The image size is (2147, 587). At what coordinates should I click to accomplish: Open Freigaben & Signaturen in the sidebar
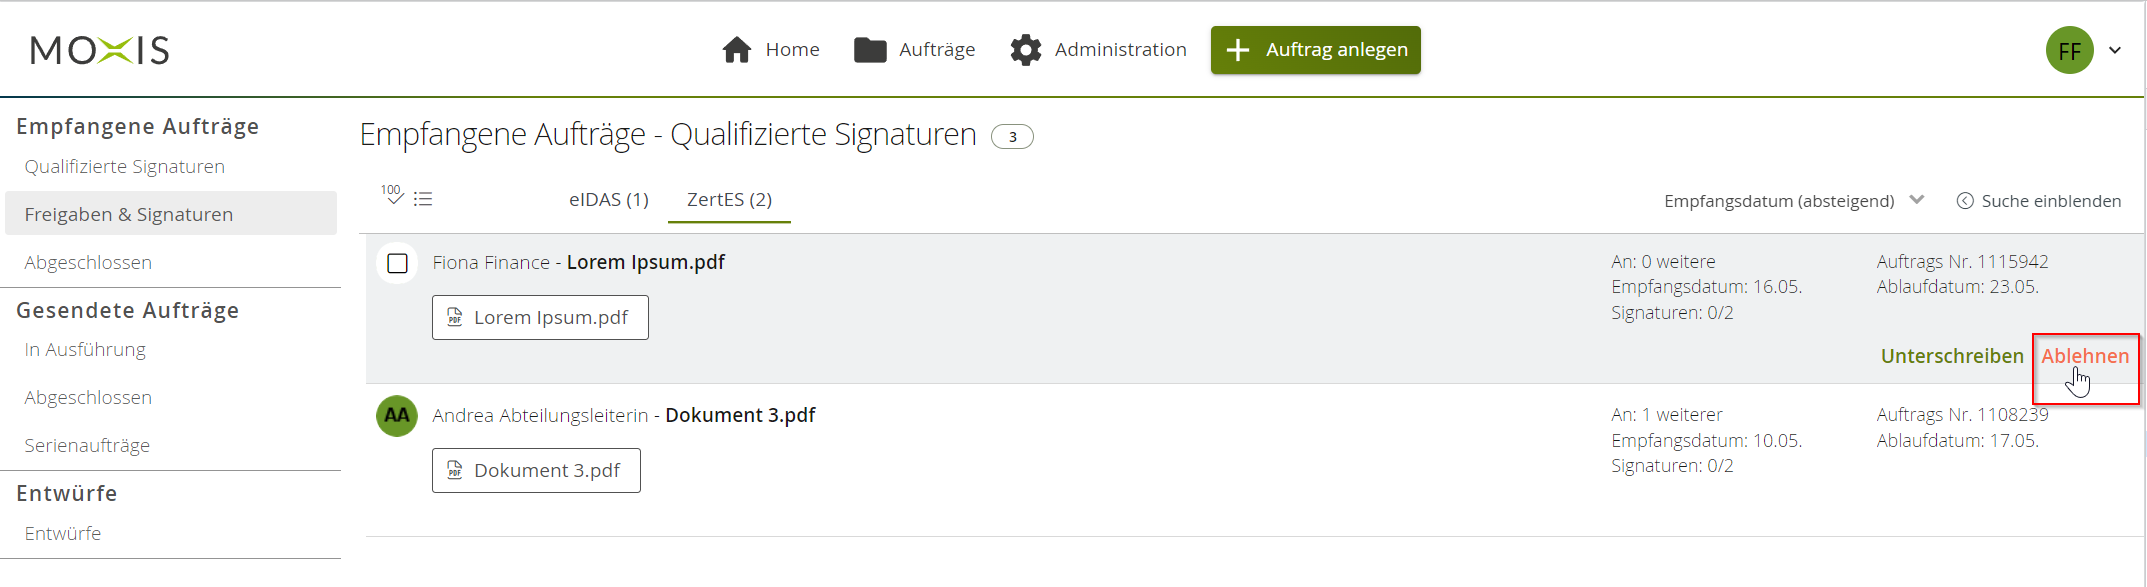click(x=129, y=214)
